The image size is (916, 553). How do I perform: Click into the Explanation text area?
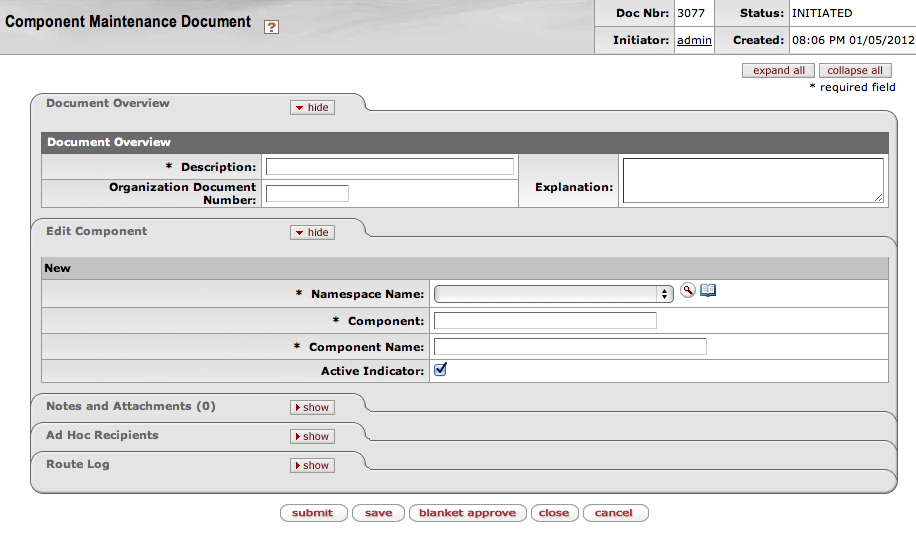click(x=753, y=180)
